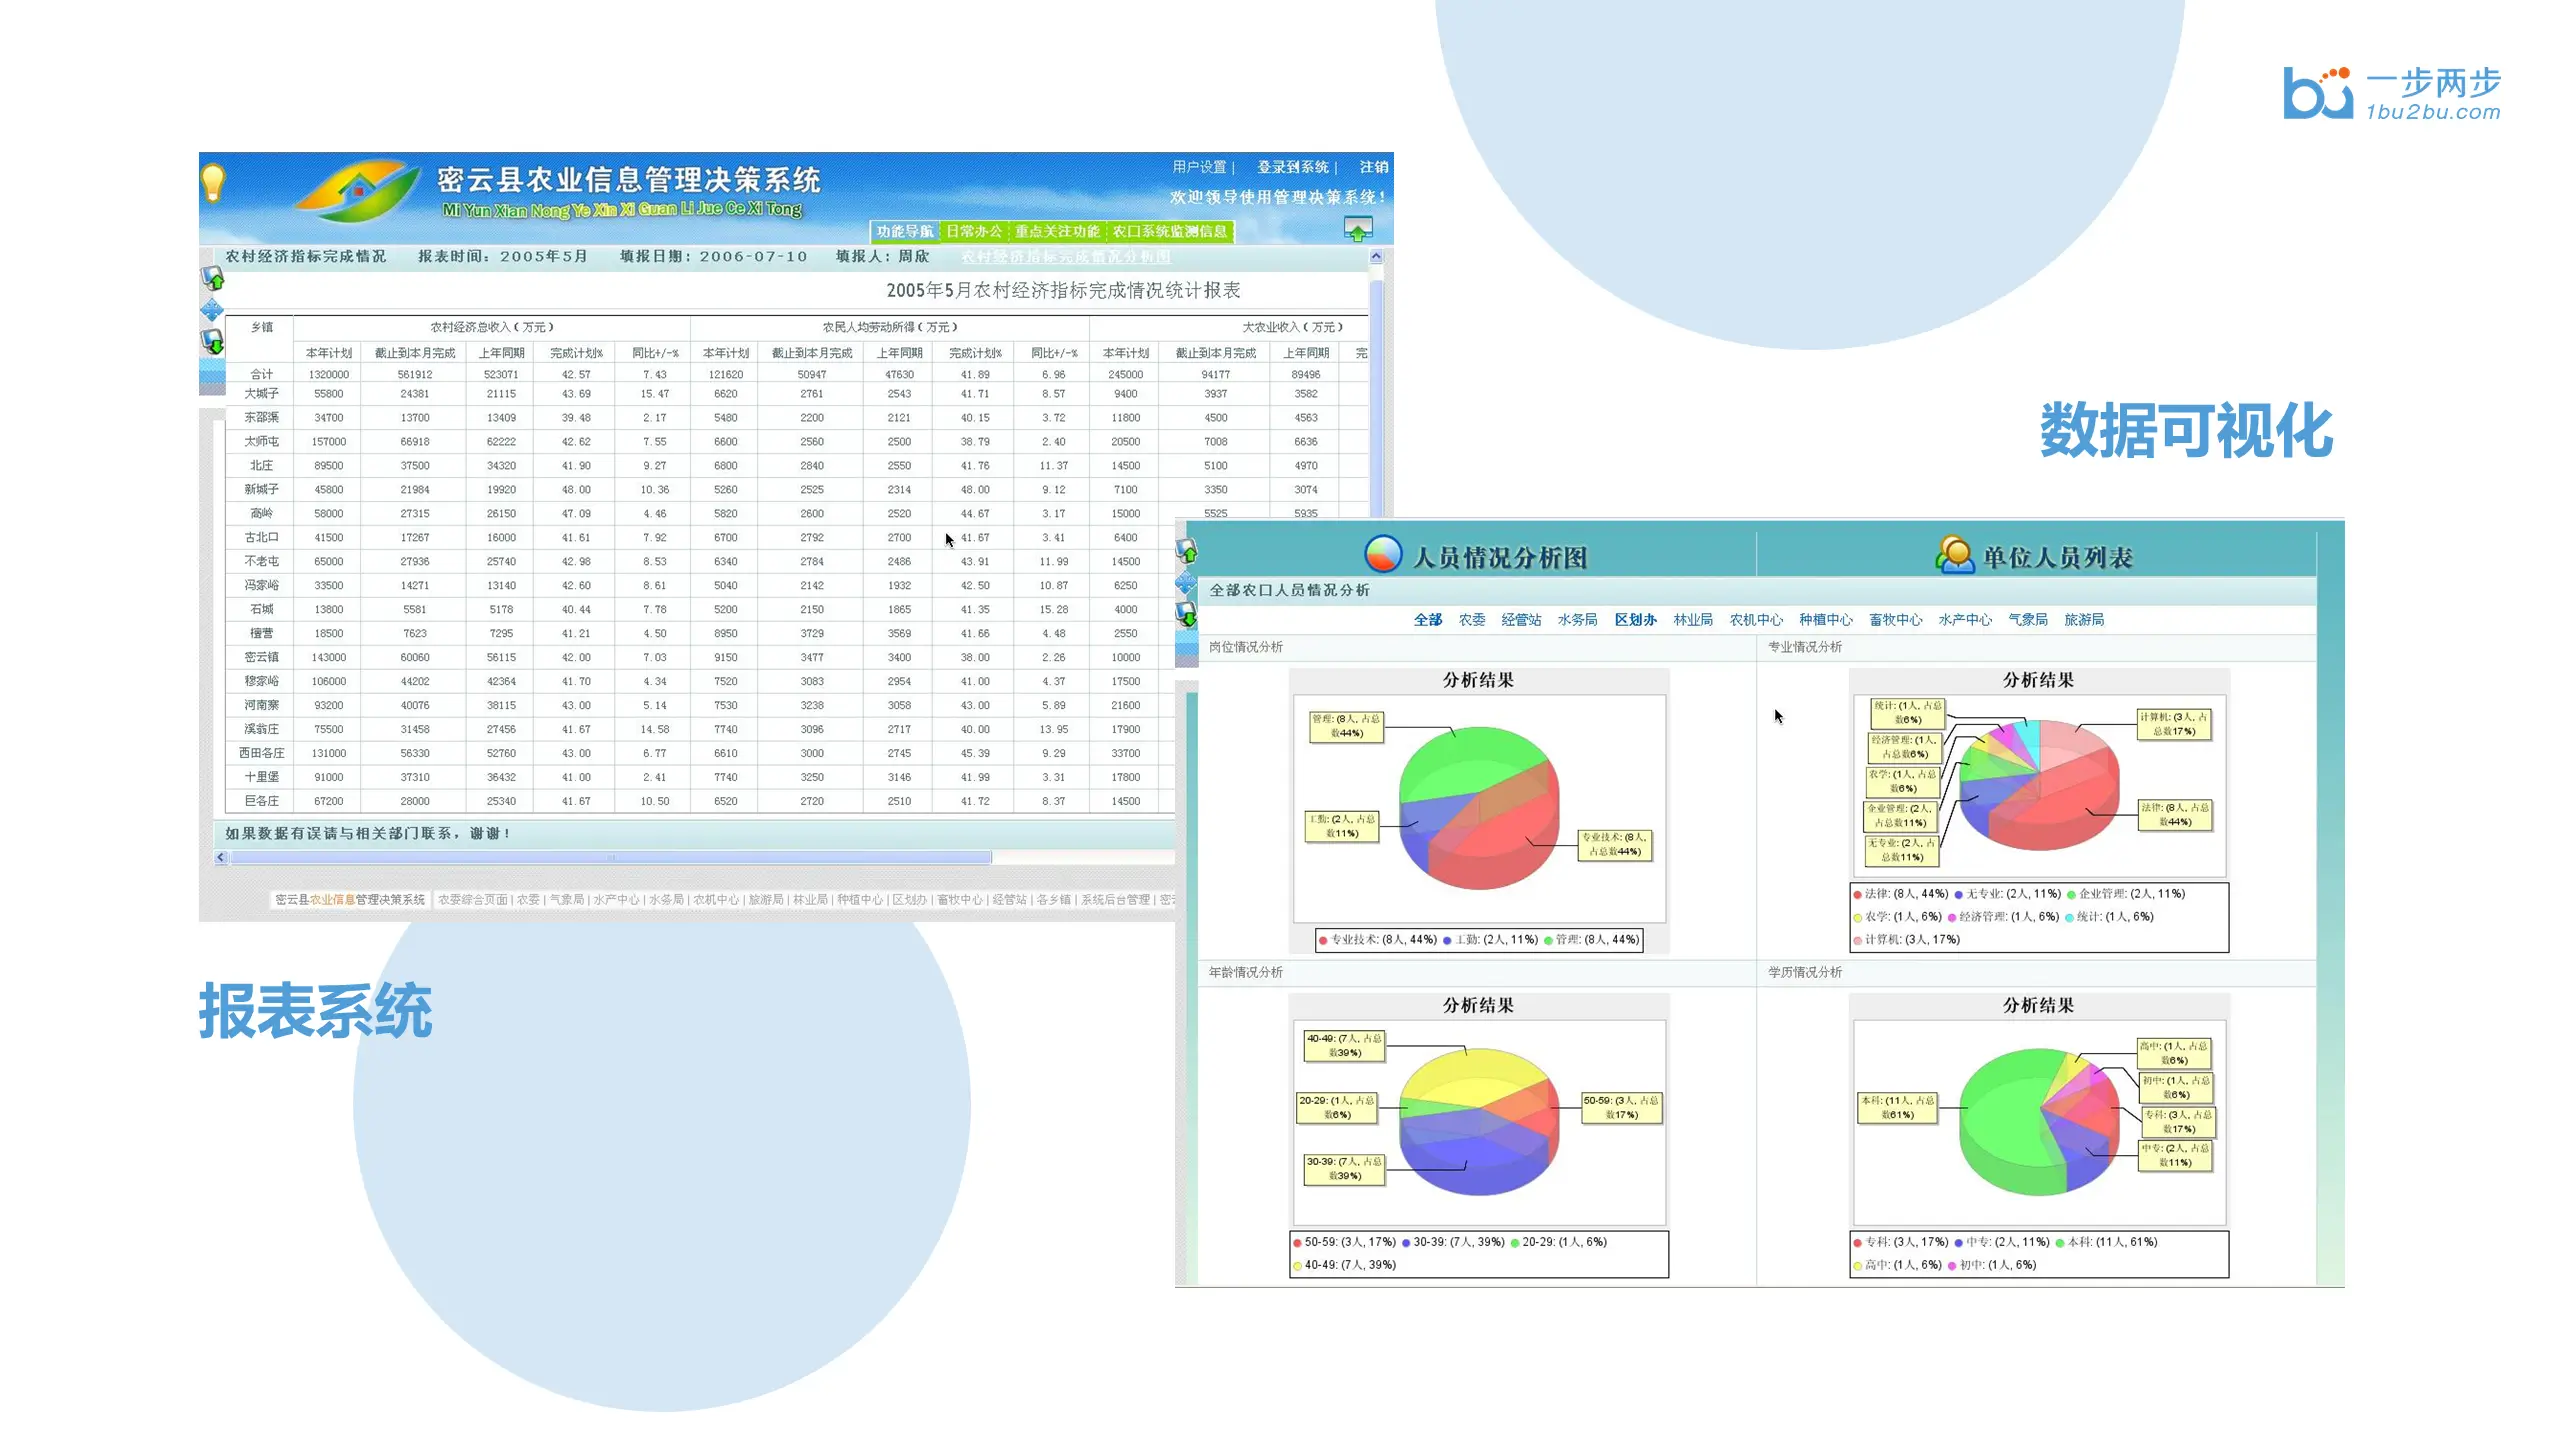The width and height of the screenshot is (2559, 1440).
Task: Click the 用户设置 link
Action: (1199, 167)
